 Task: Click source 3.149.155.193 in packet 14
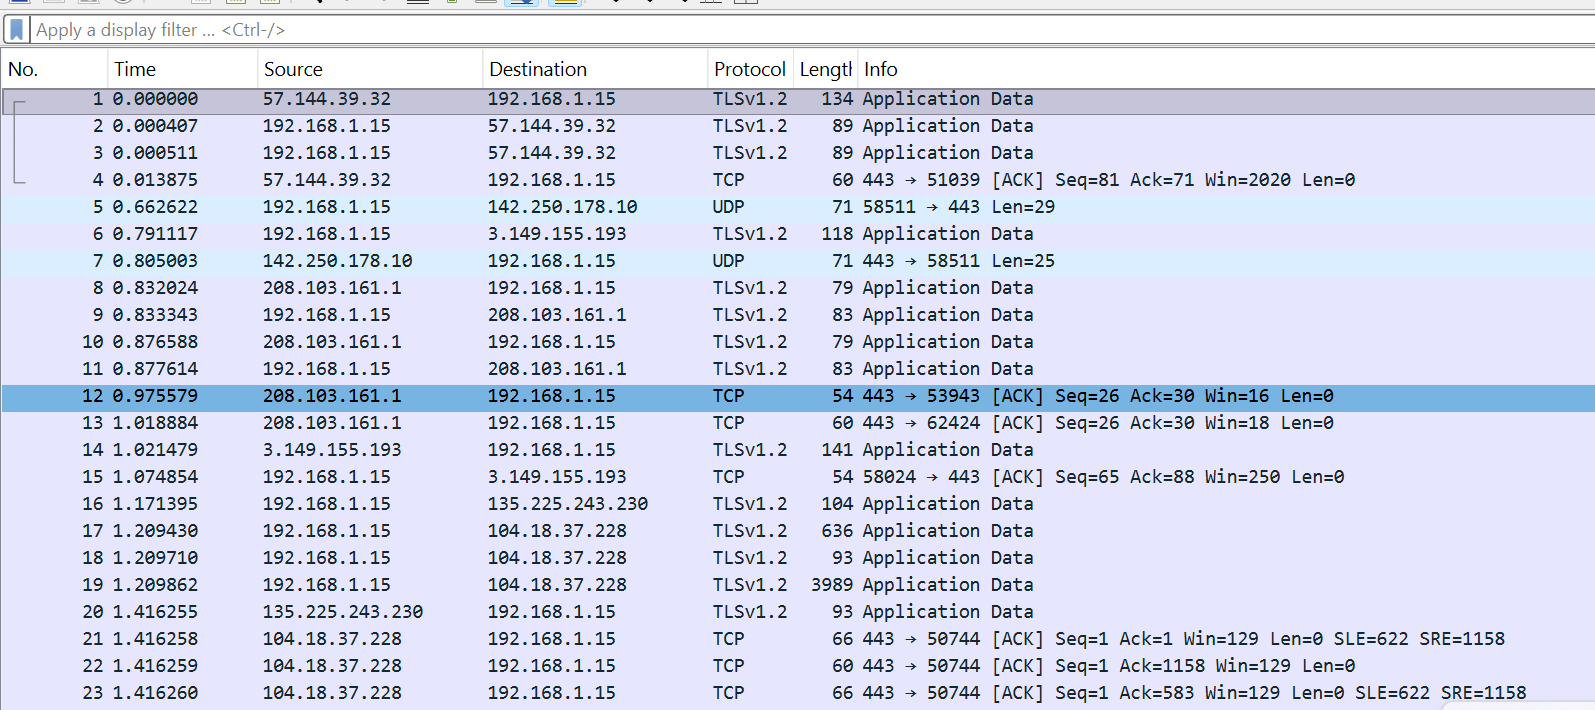(332, 450)
